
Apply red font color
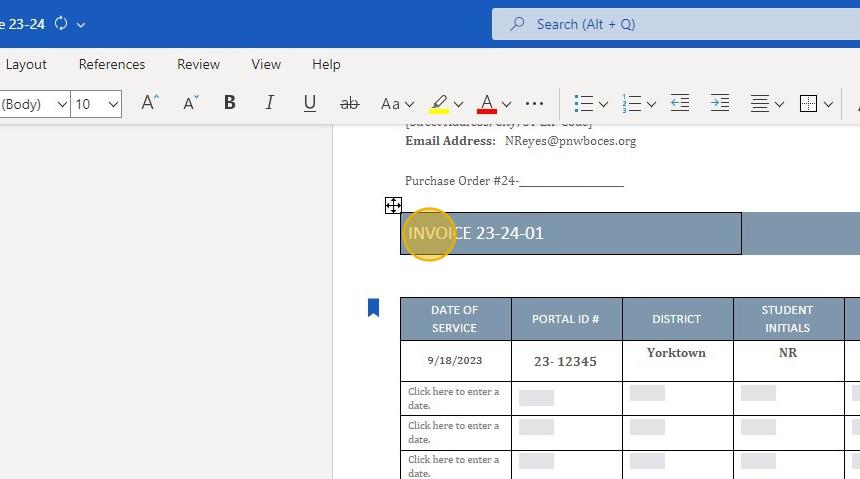[486, 103]
